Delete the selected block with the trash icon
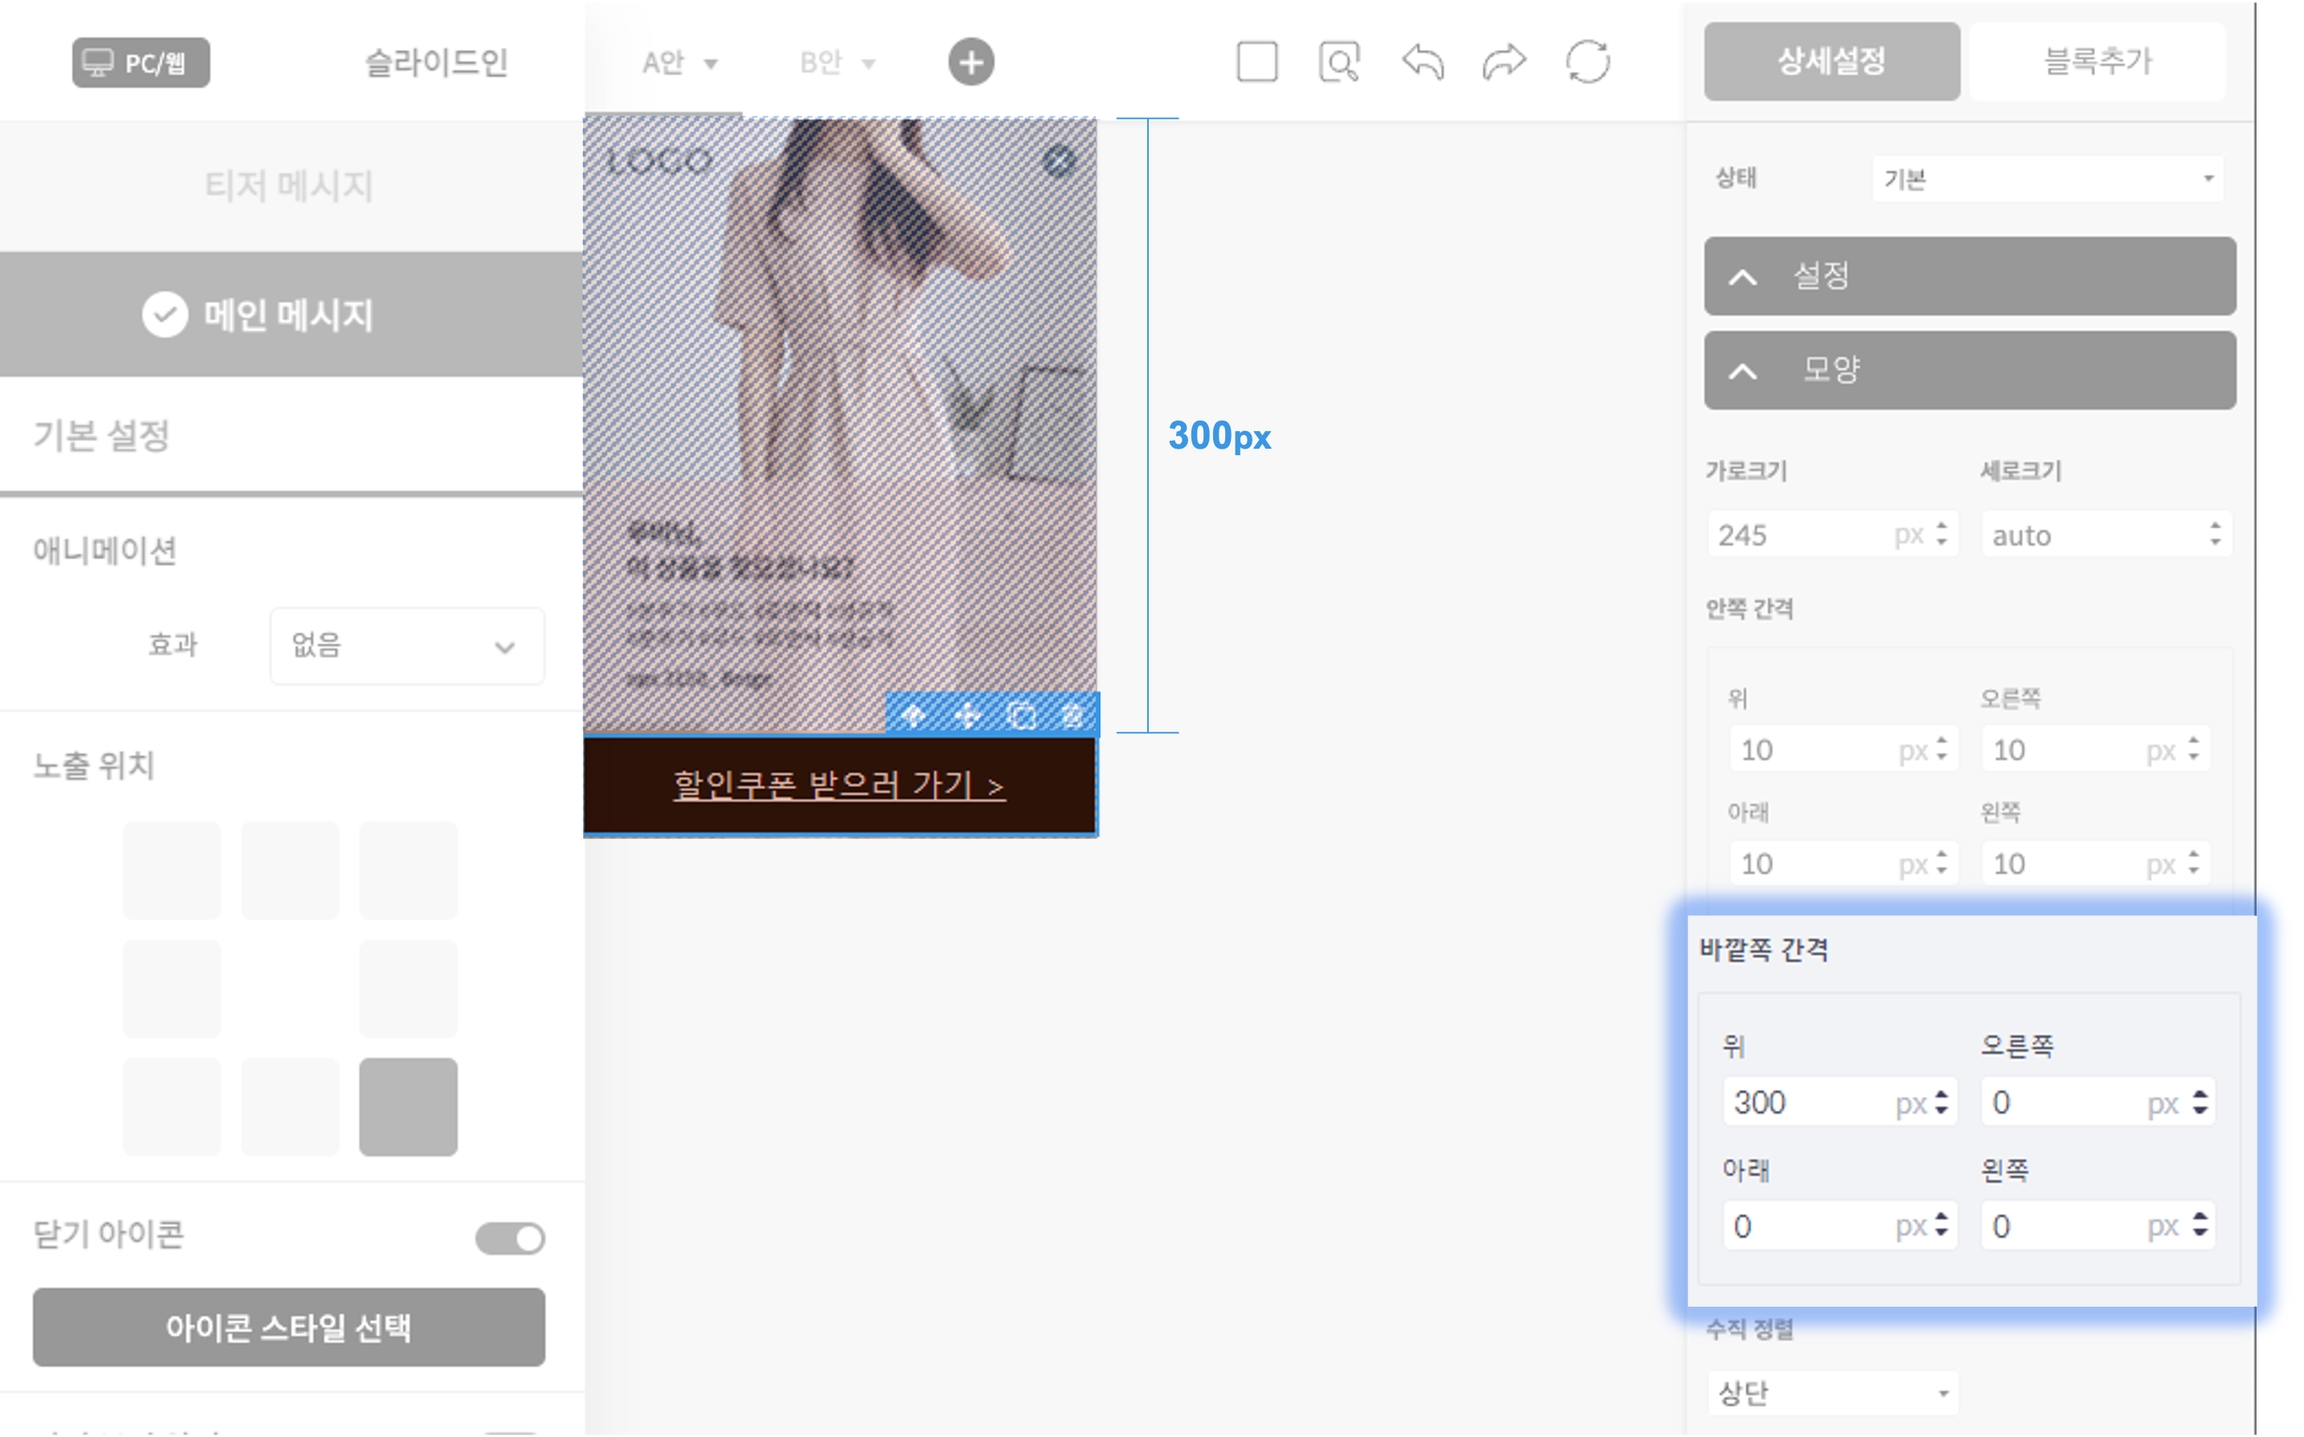This screenshot has height=1437, width=2304. coord(1073,716)
